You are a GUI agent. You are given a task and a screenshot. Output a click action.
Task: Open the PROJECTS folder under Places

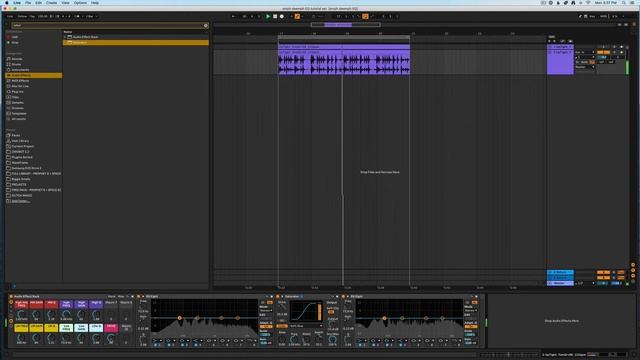click(19, 184)
